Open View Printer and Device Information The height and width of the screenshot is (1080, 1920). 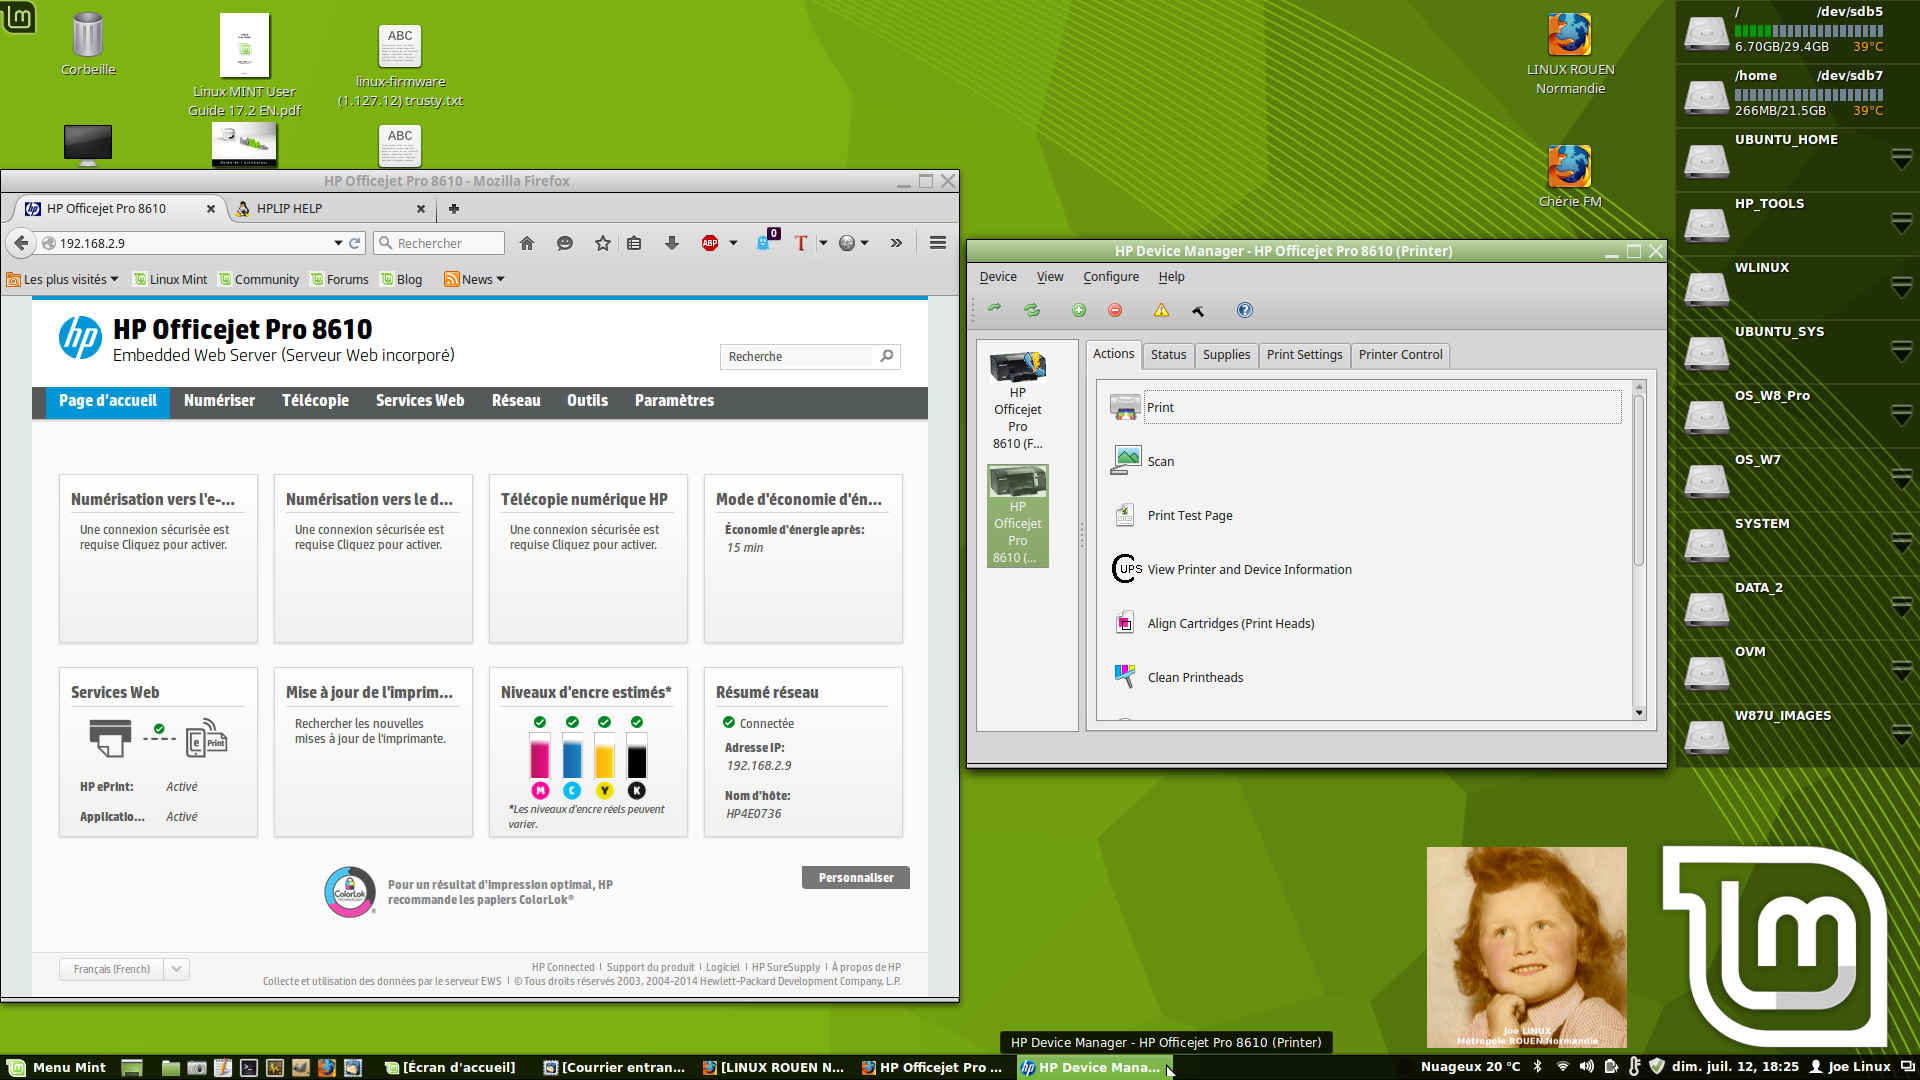[1249, 569]
